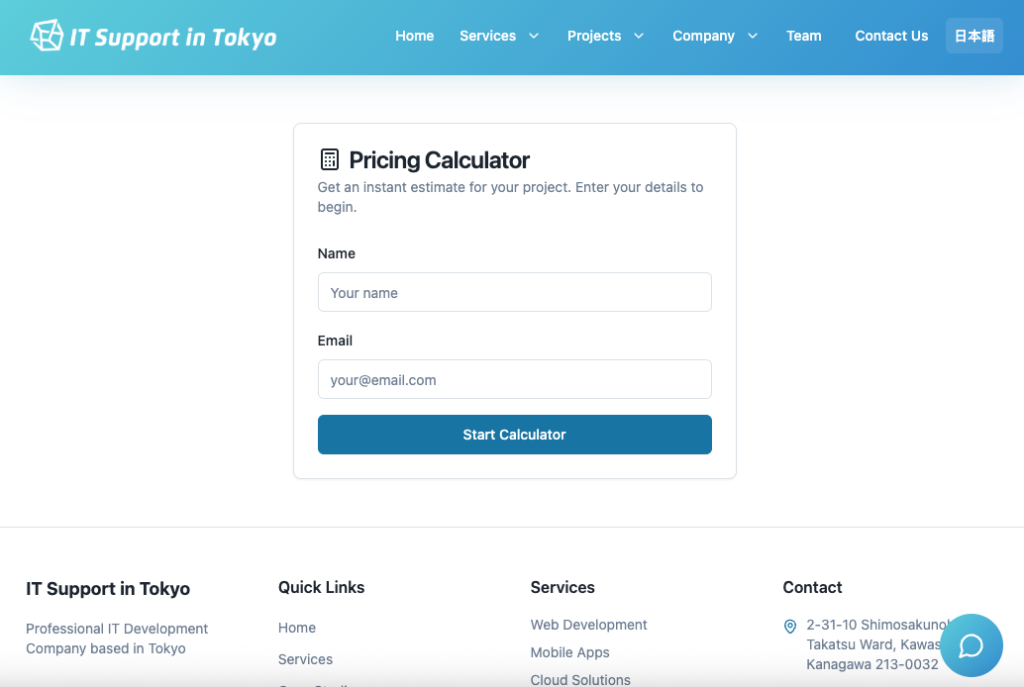Viewport: 1024px width, 687px height.
Task: Expand the Projects dropdown chevron
Action: click(639, 36)
